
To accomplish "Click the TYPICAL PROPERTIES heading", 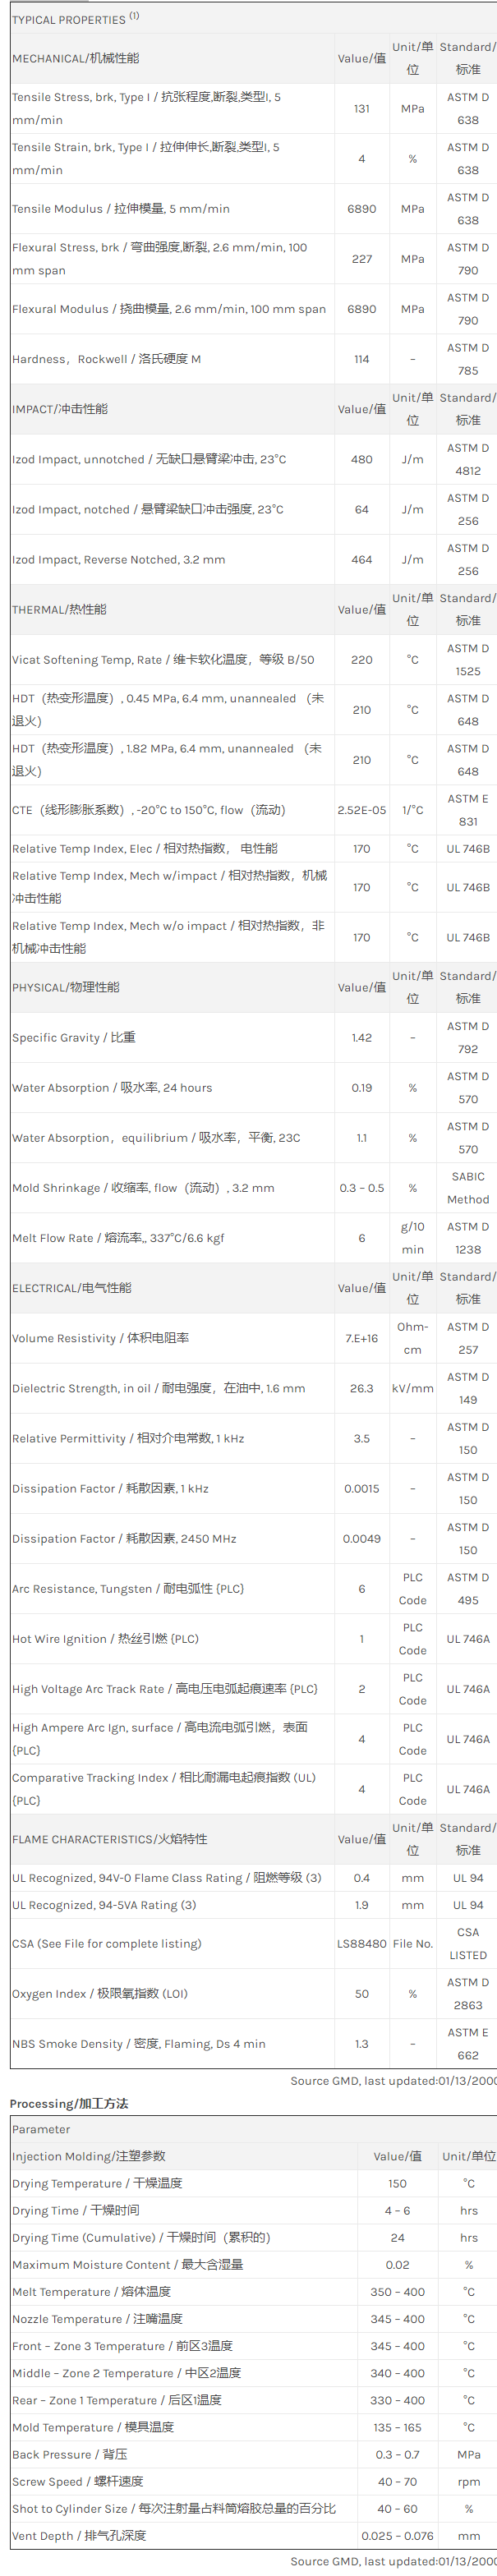I will tap(69, 19).
